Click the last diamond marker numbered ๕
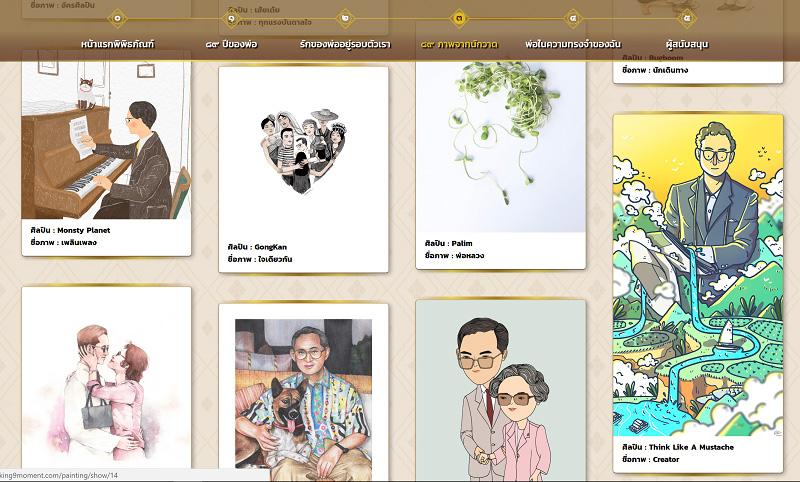The width and height of the screenshot is (800, 482). [686, 18]
